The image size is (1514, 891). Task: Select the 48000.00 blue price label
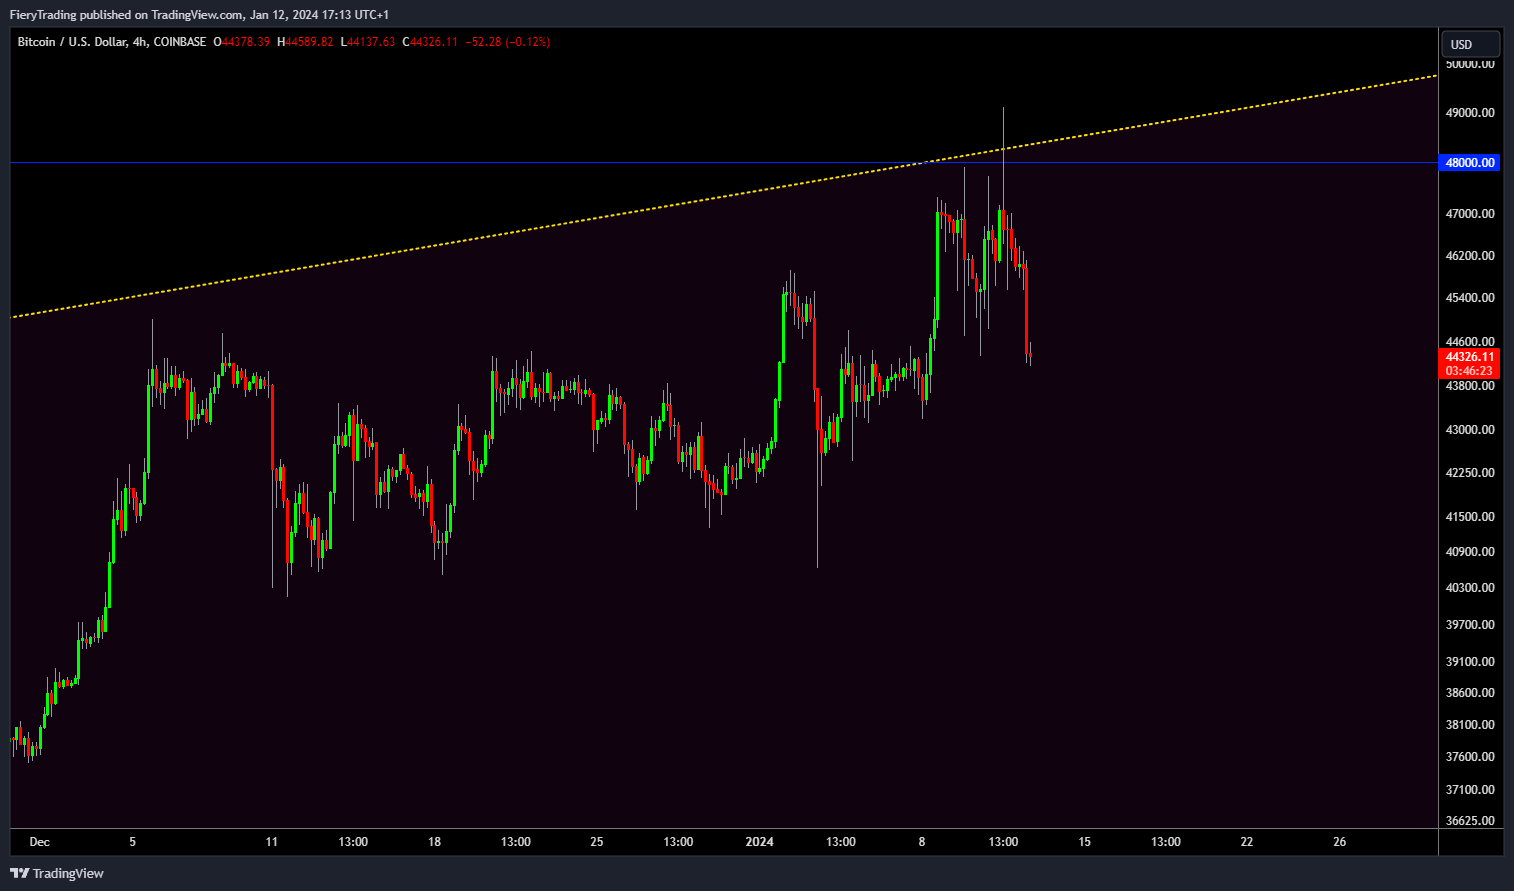point(1470,162)
